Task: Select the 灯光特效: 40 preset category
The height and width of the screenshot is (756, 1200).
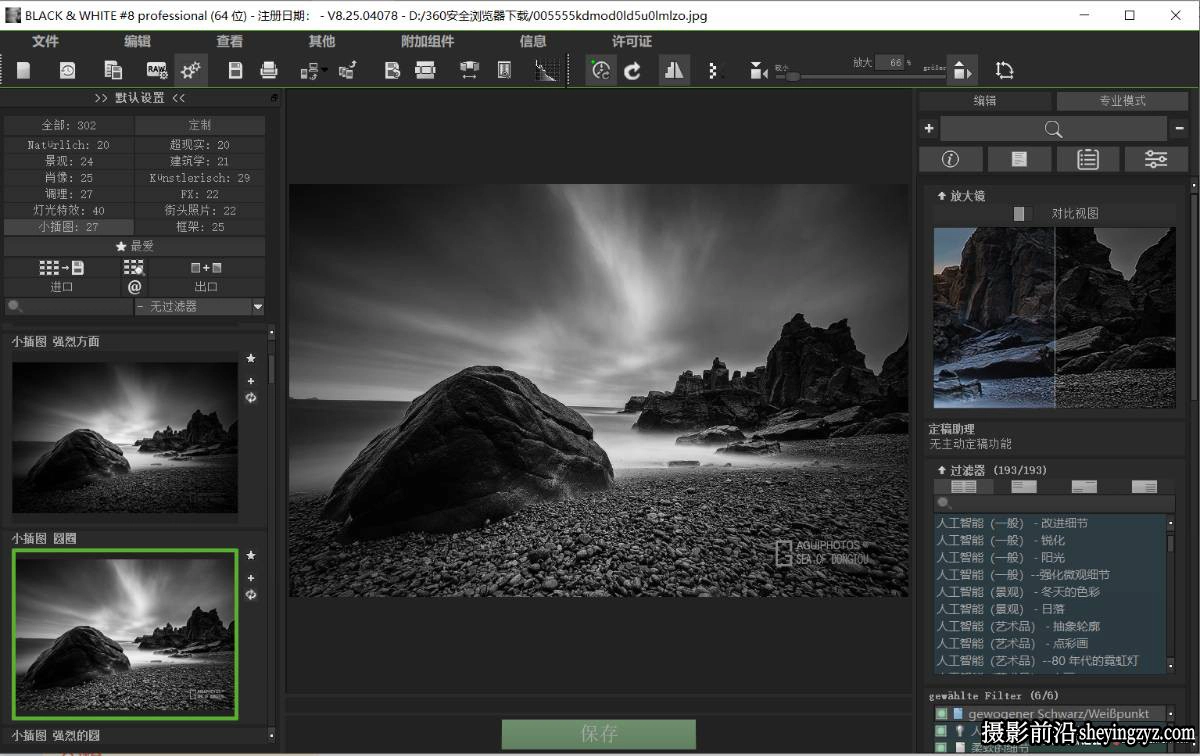Action: coord(69,211)
